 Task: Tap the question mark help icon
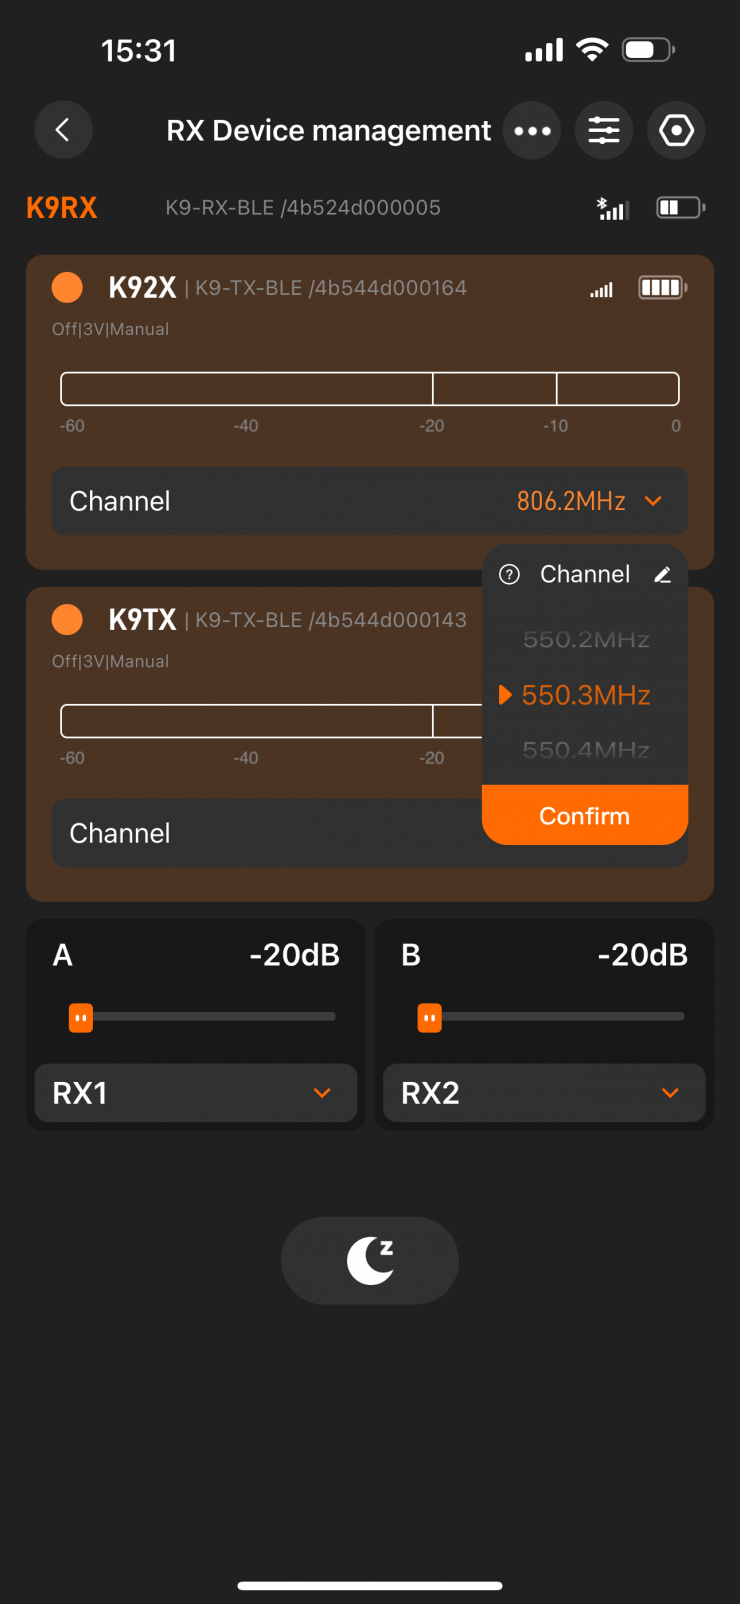[509, 575]
